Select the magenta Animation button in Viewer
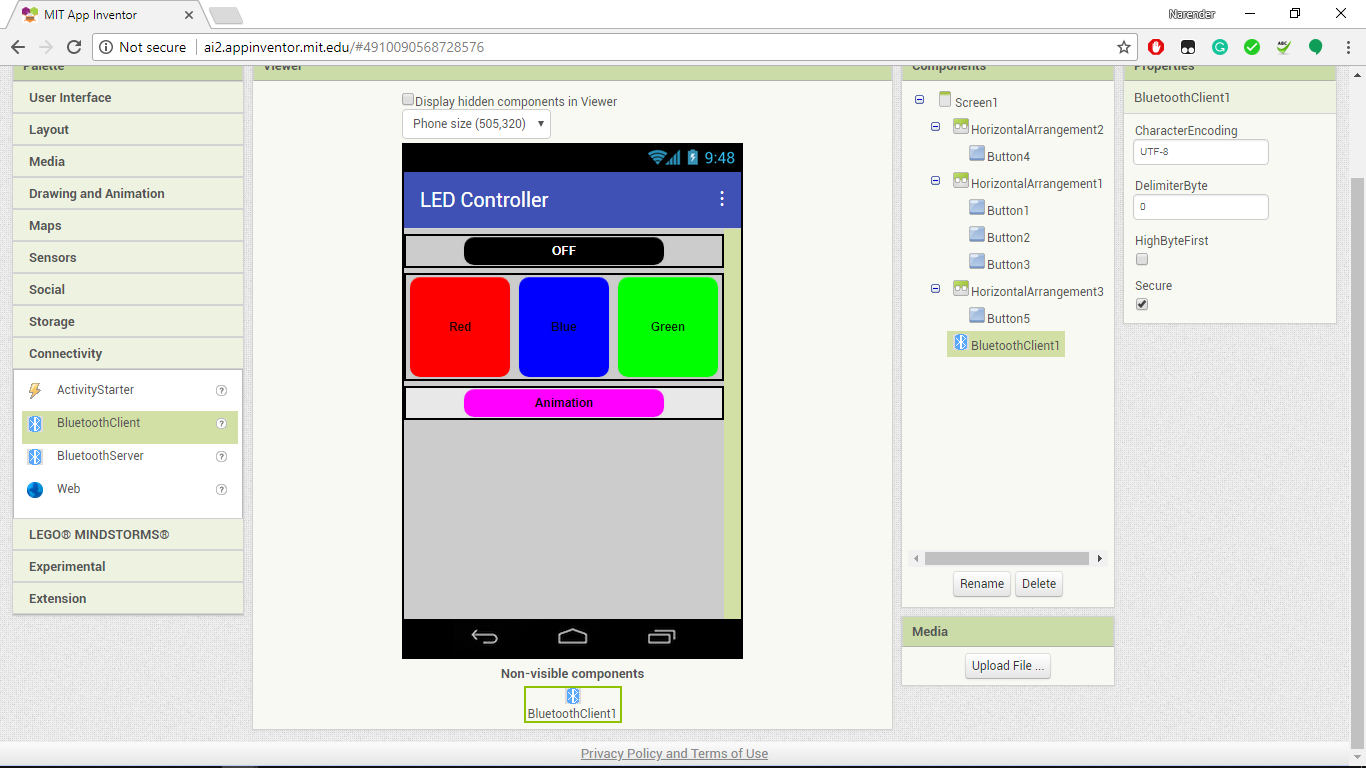Image resolution: width=1366 pixels, height=768 pixels. [x=564, y=403]
